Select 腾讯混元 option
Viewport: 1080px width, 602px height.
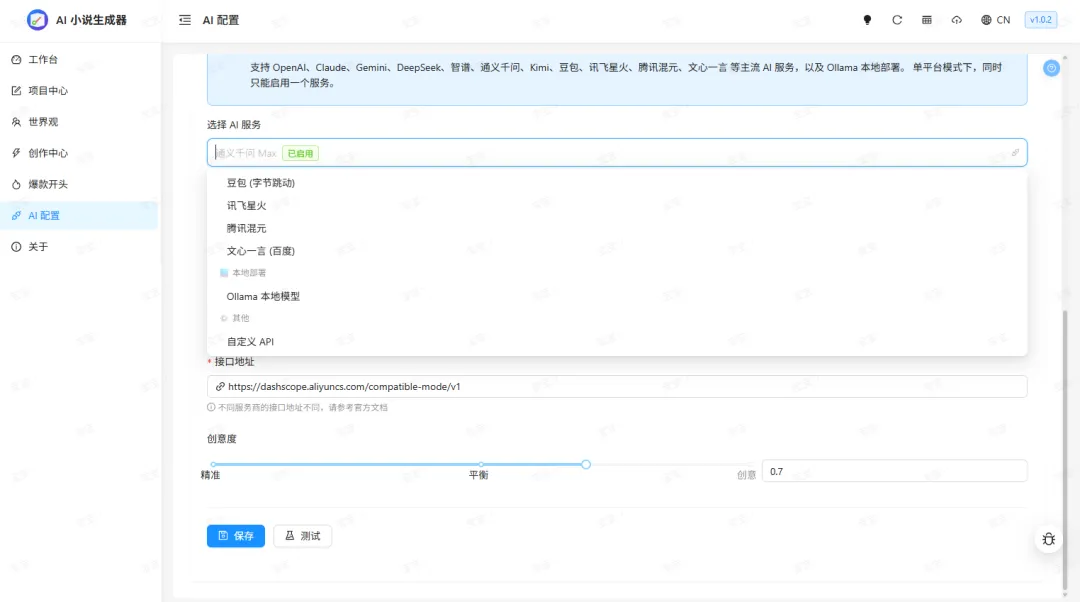616,228
